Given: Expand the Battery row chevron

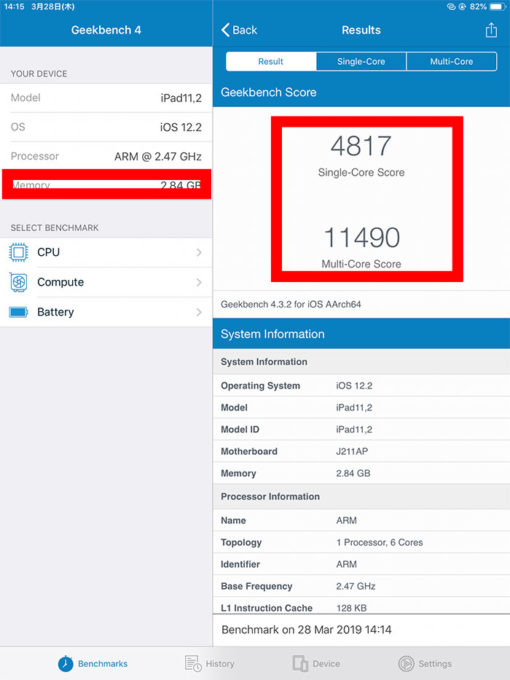Looking at the screenshot, I should [199, 312].
